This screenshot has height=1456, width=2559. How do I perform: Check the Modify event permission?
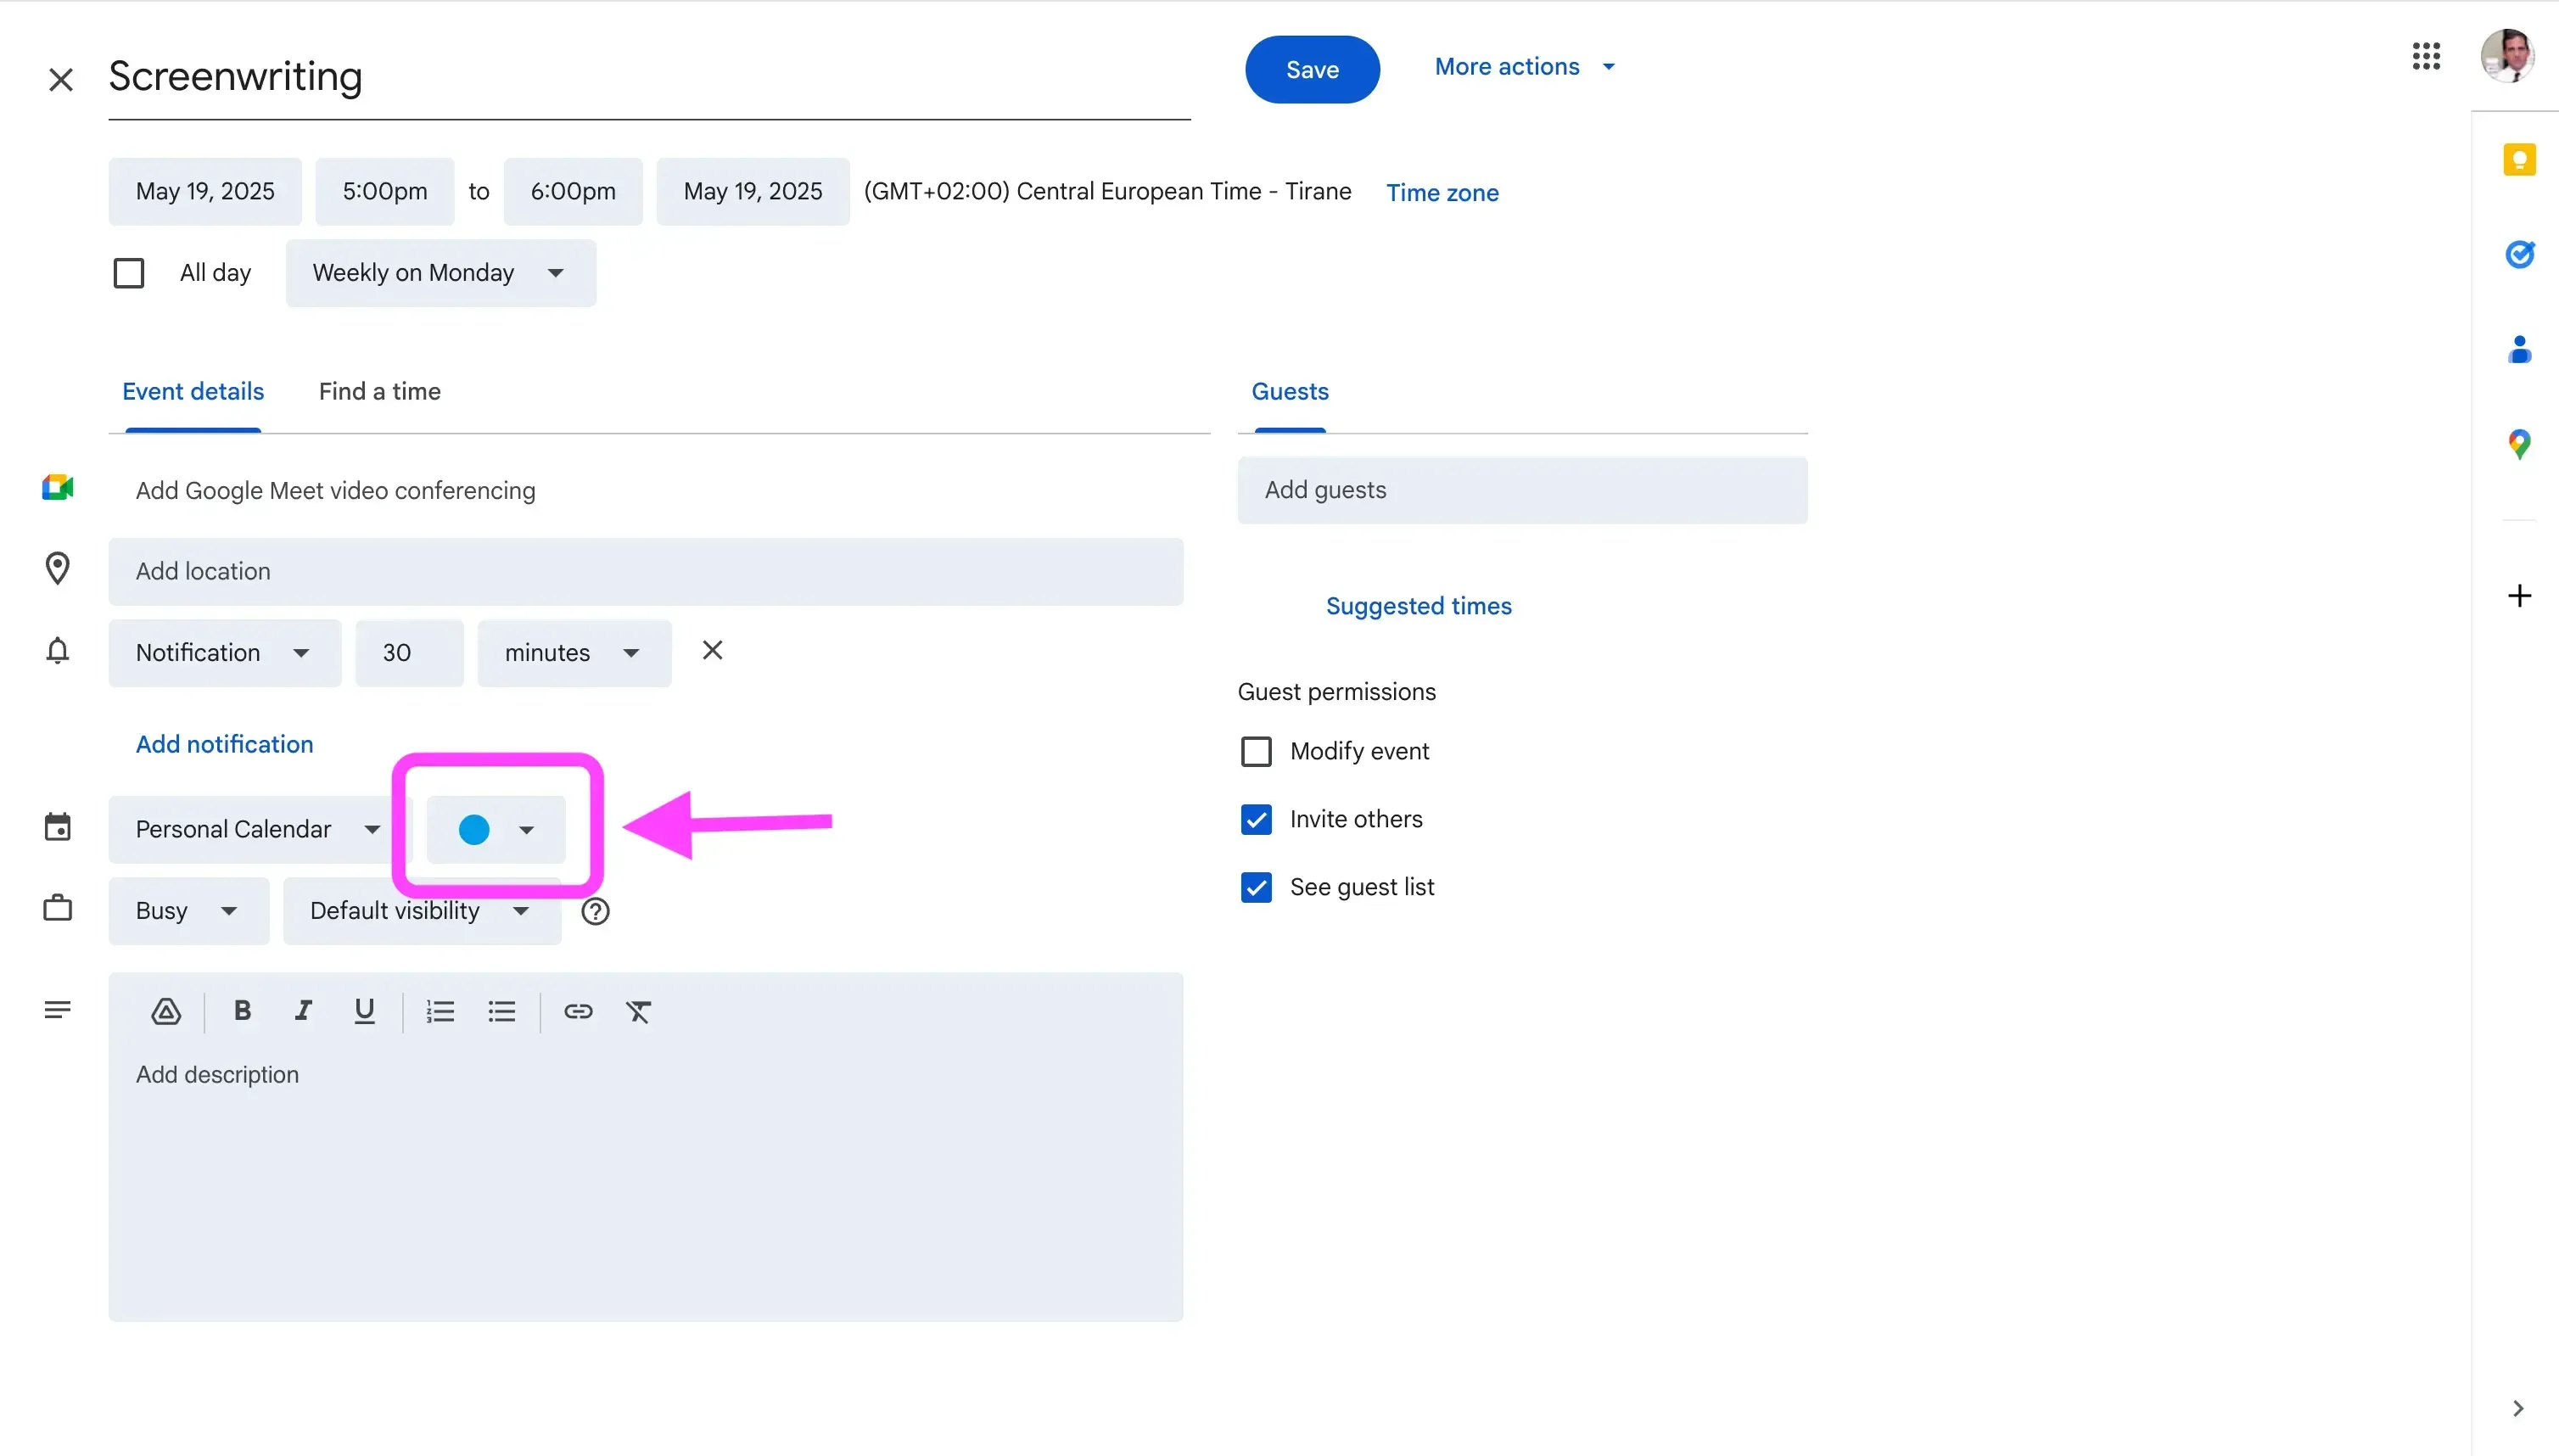pos(1255,751)
